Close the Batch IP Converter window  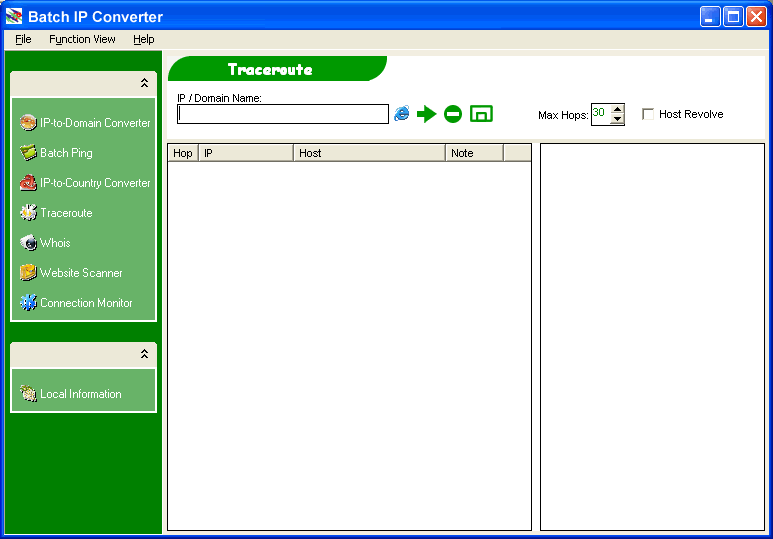(x=756, y=17)
